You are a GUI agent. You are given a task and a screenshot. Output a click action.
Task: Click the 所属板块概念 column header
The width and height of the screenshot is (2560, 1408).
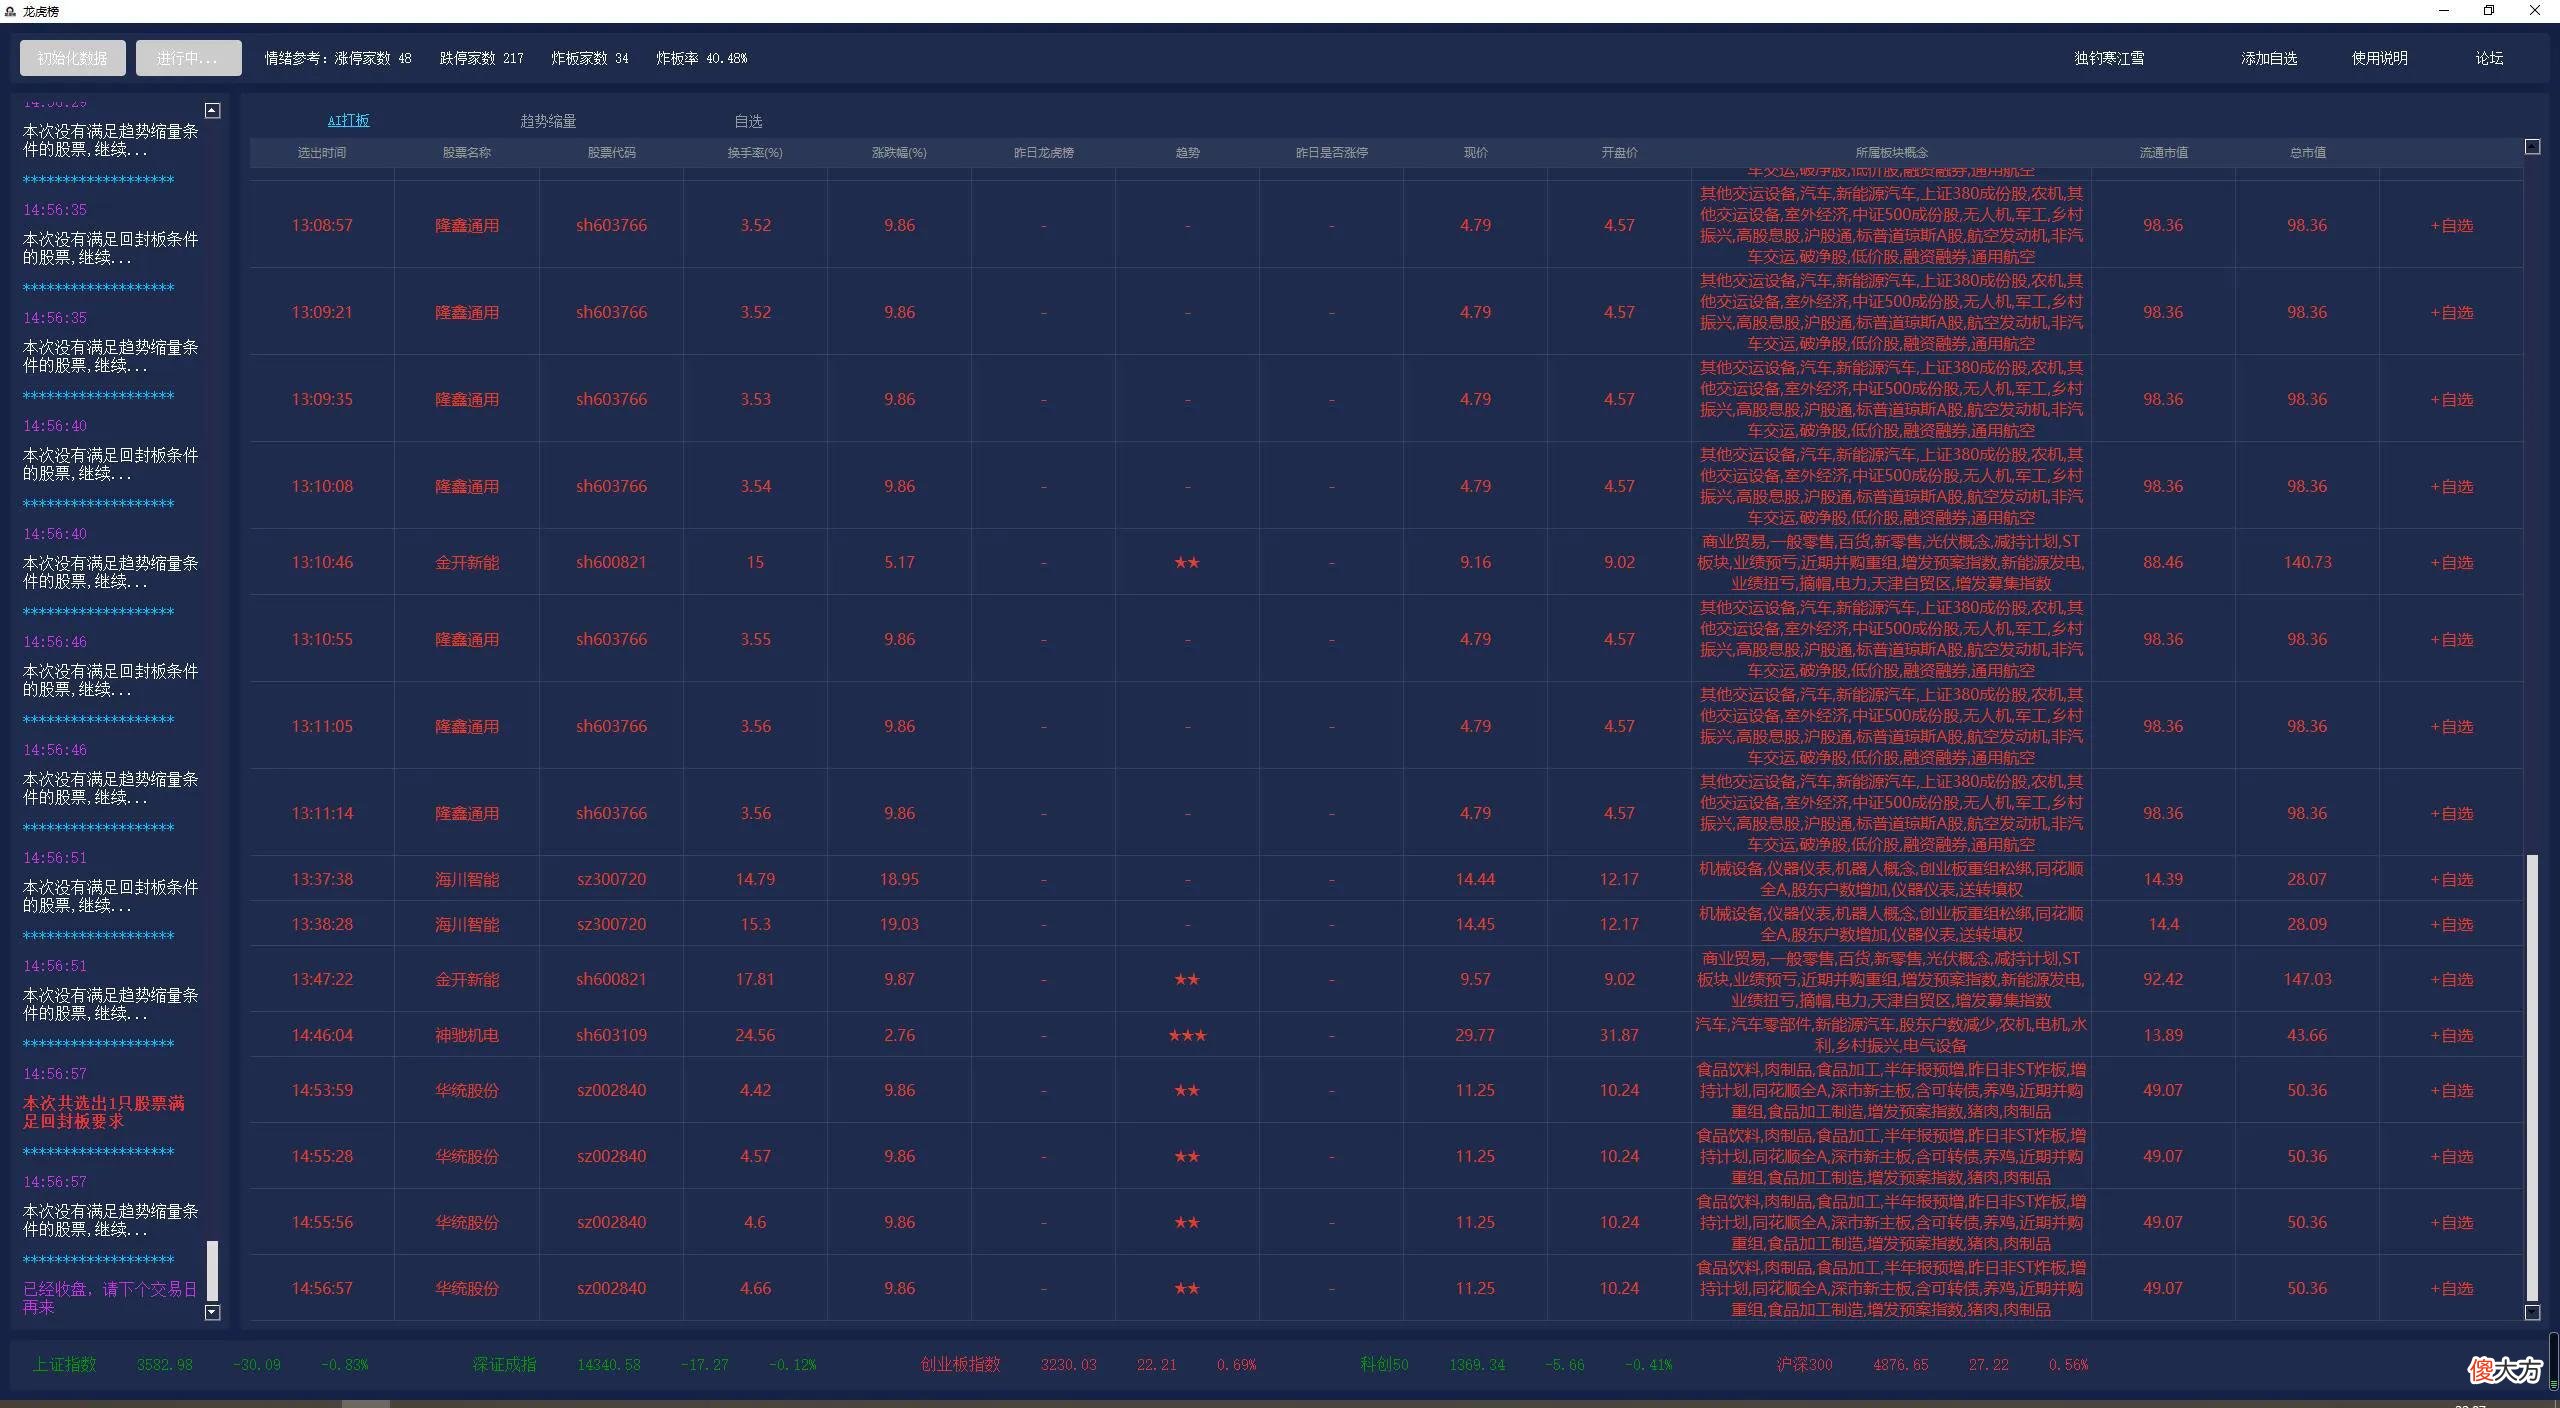point(1891,152)
